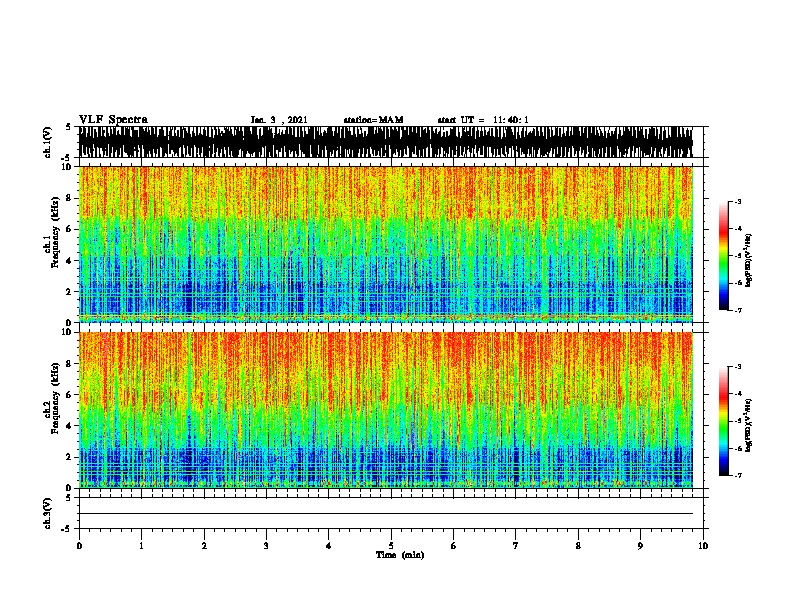Image resolution: width=792 pixels, height=612 pixels.
Task: Click time axis tick label "6"
Action: point(454,546)
